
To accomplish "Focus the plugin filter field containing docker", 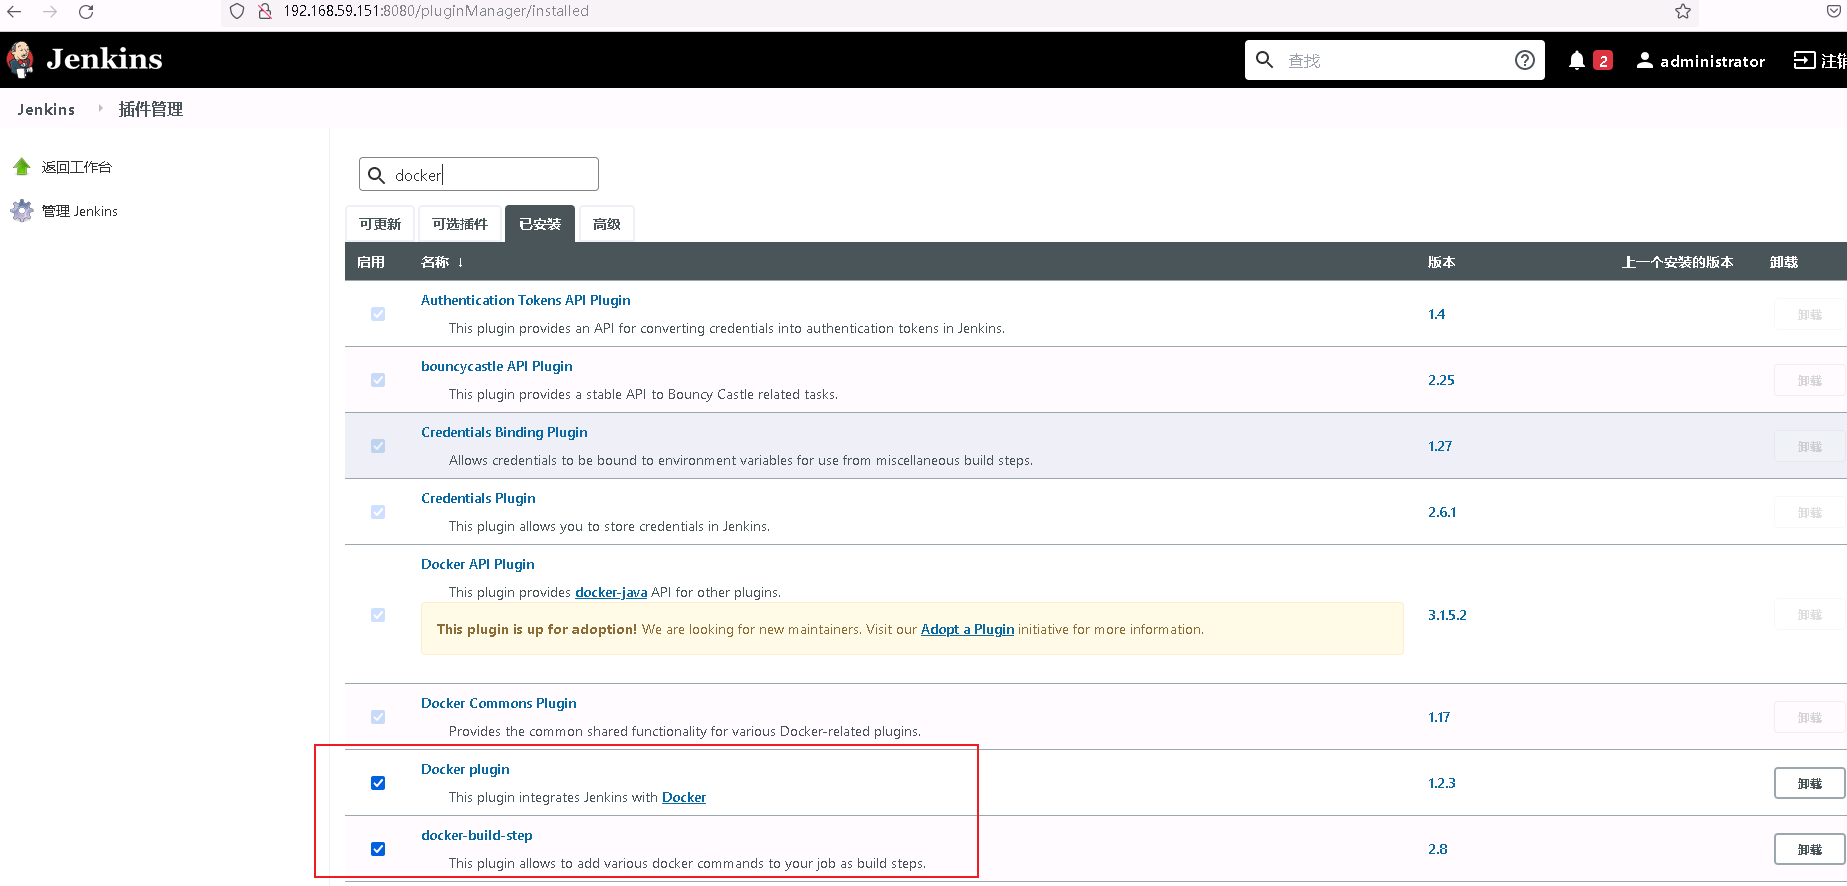I will [x=479, y=175].
